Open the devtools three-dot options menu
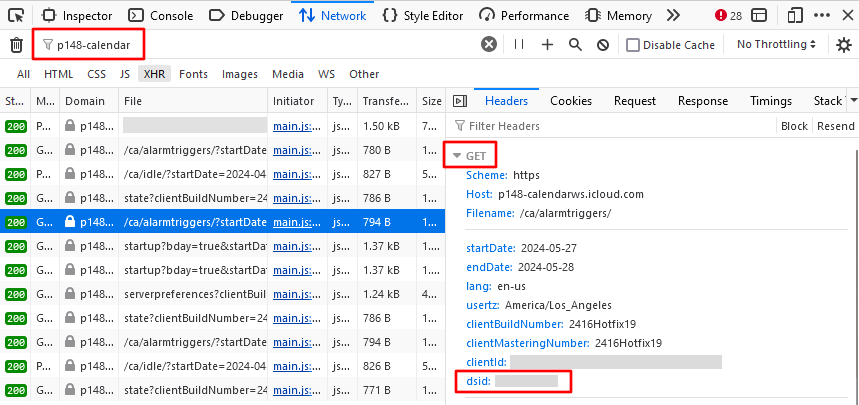Screen dimensions: 859x405 coord(822,15)
